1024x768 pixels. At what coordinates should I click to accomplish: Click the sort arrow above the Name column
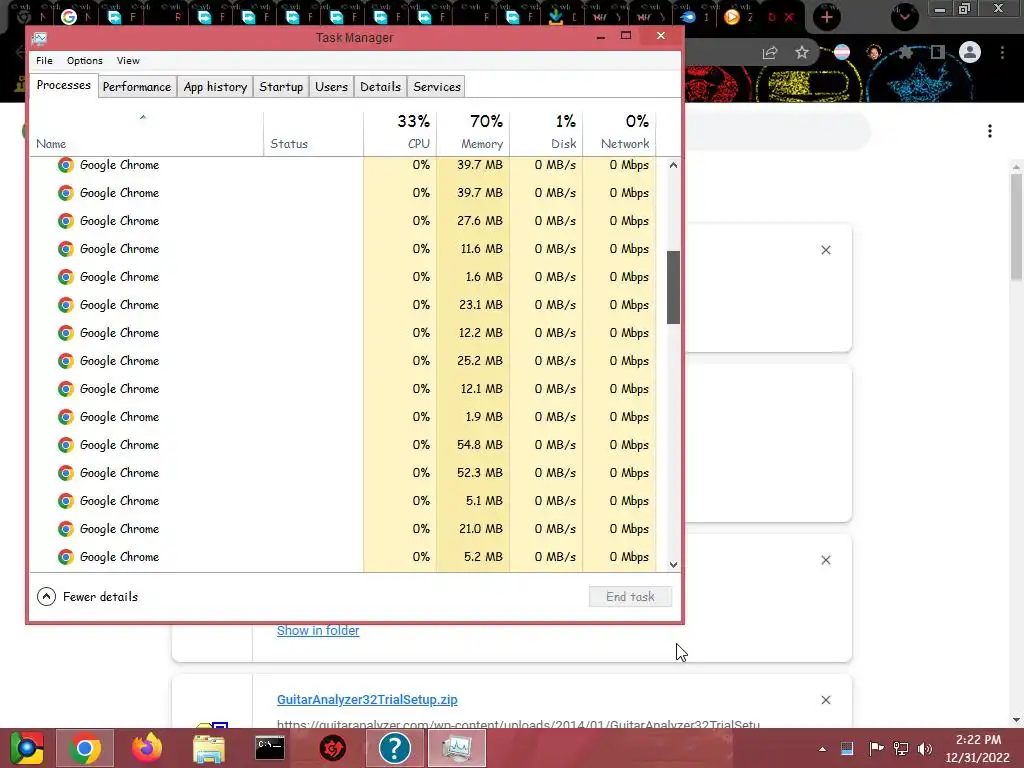click(x=143, y=118)
